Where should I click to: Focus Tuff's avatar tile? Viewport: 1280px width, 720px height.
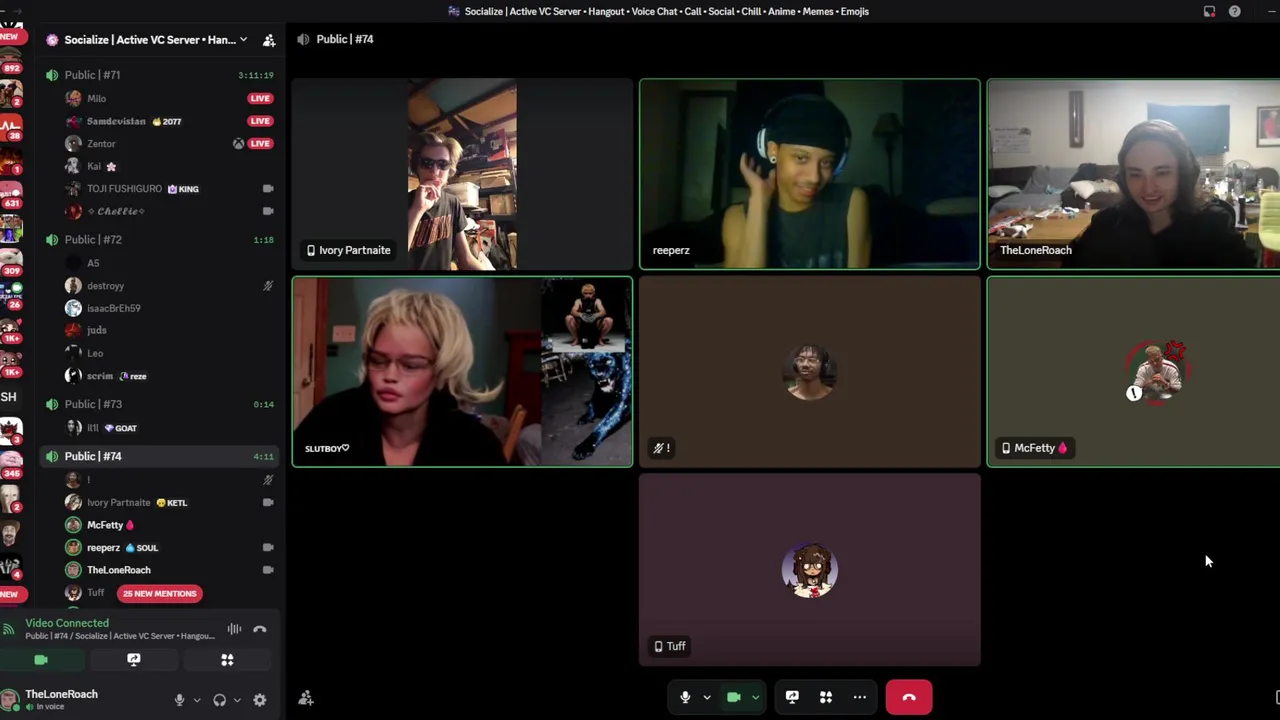[x=810, y=570]
